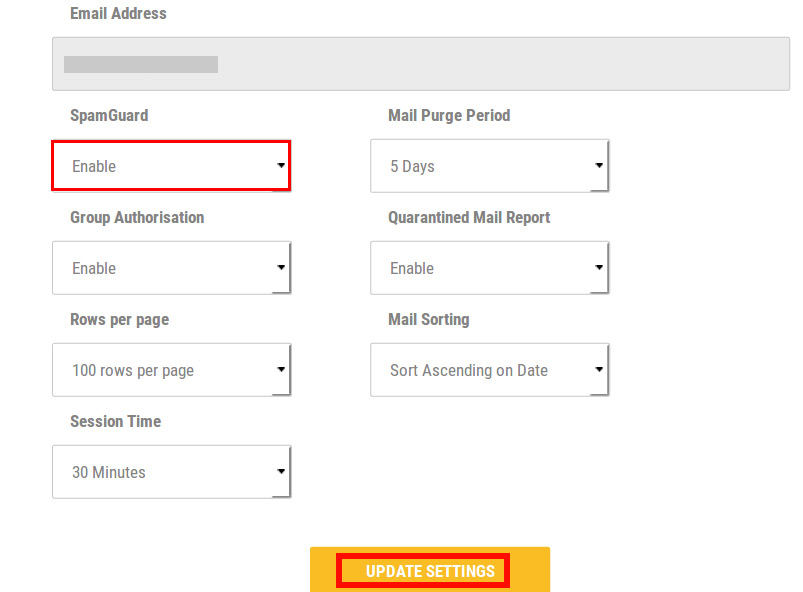Click the Email Address input field
This screenshot has height=592, width=803.
click(x=420, y=64)
